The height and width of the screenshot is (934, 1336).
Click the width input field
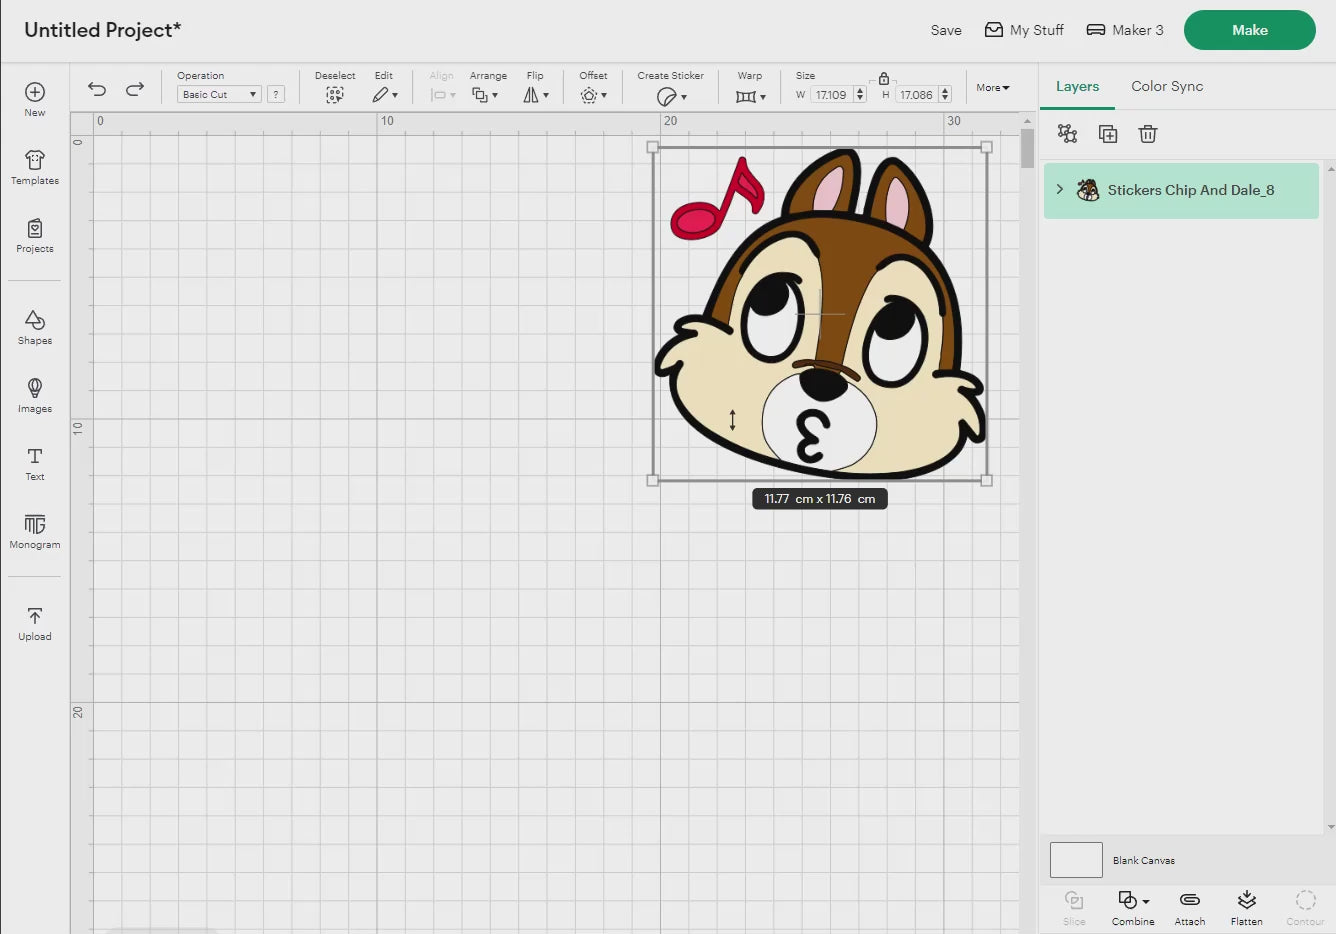(831, 95)
